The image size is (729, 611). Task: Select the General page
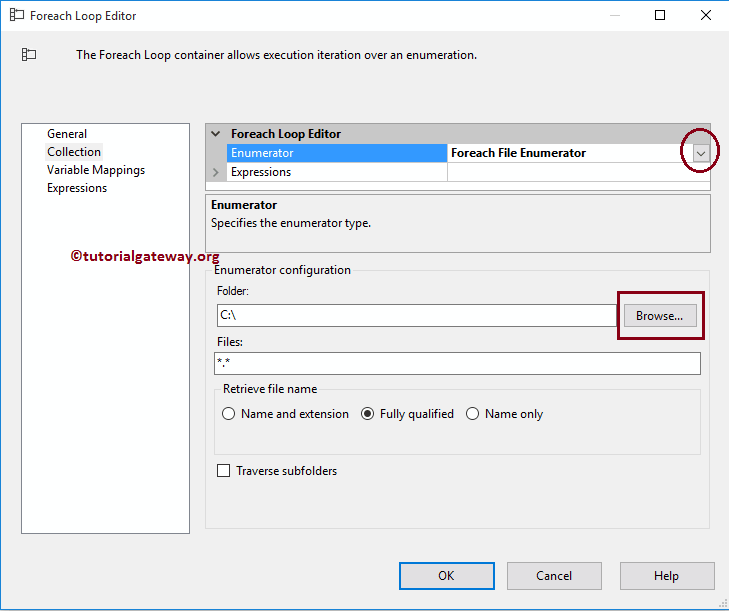(x=66, y=134)
